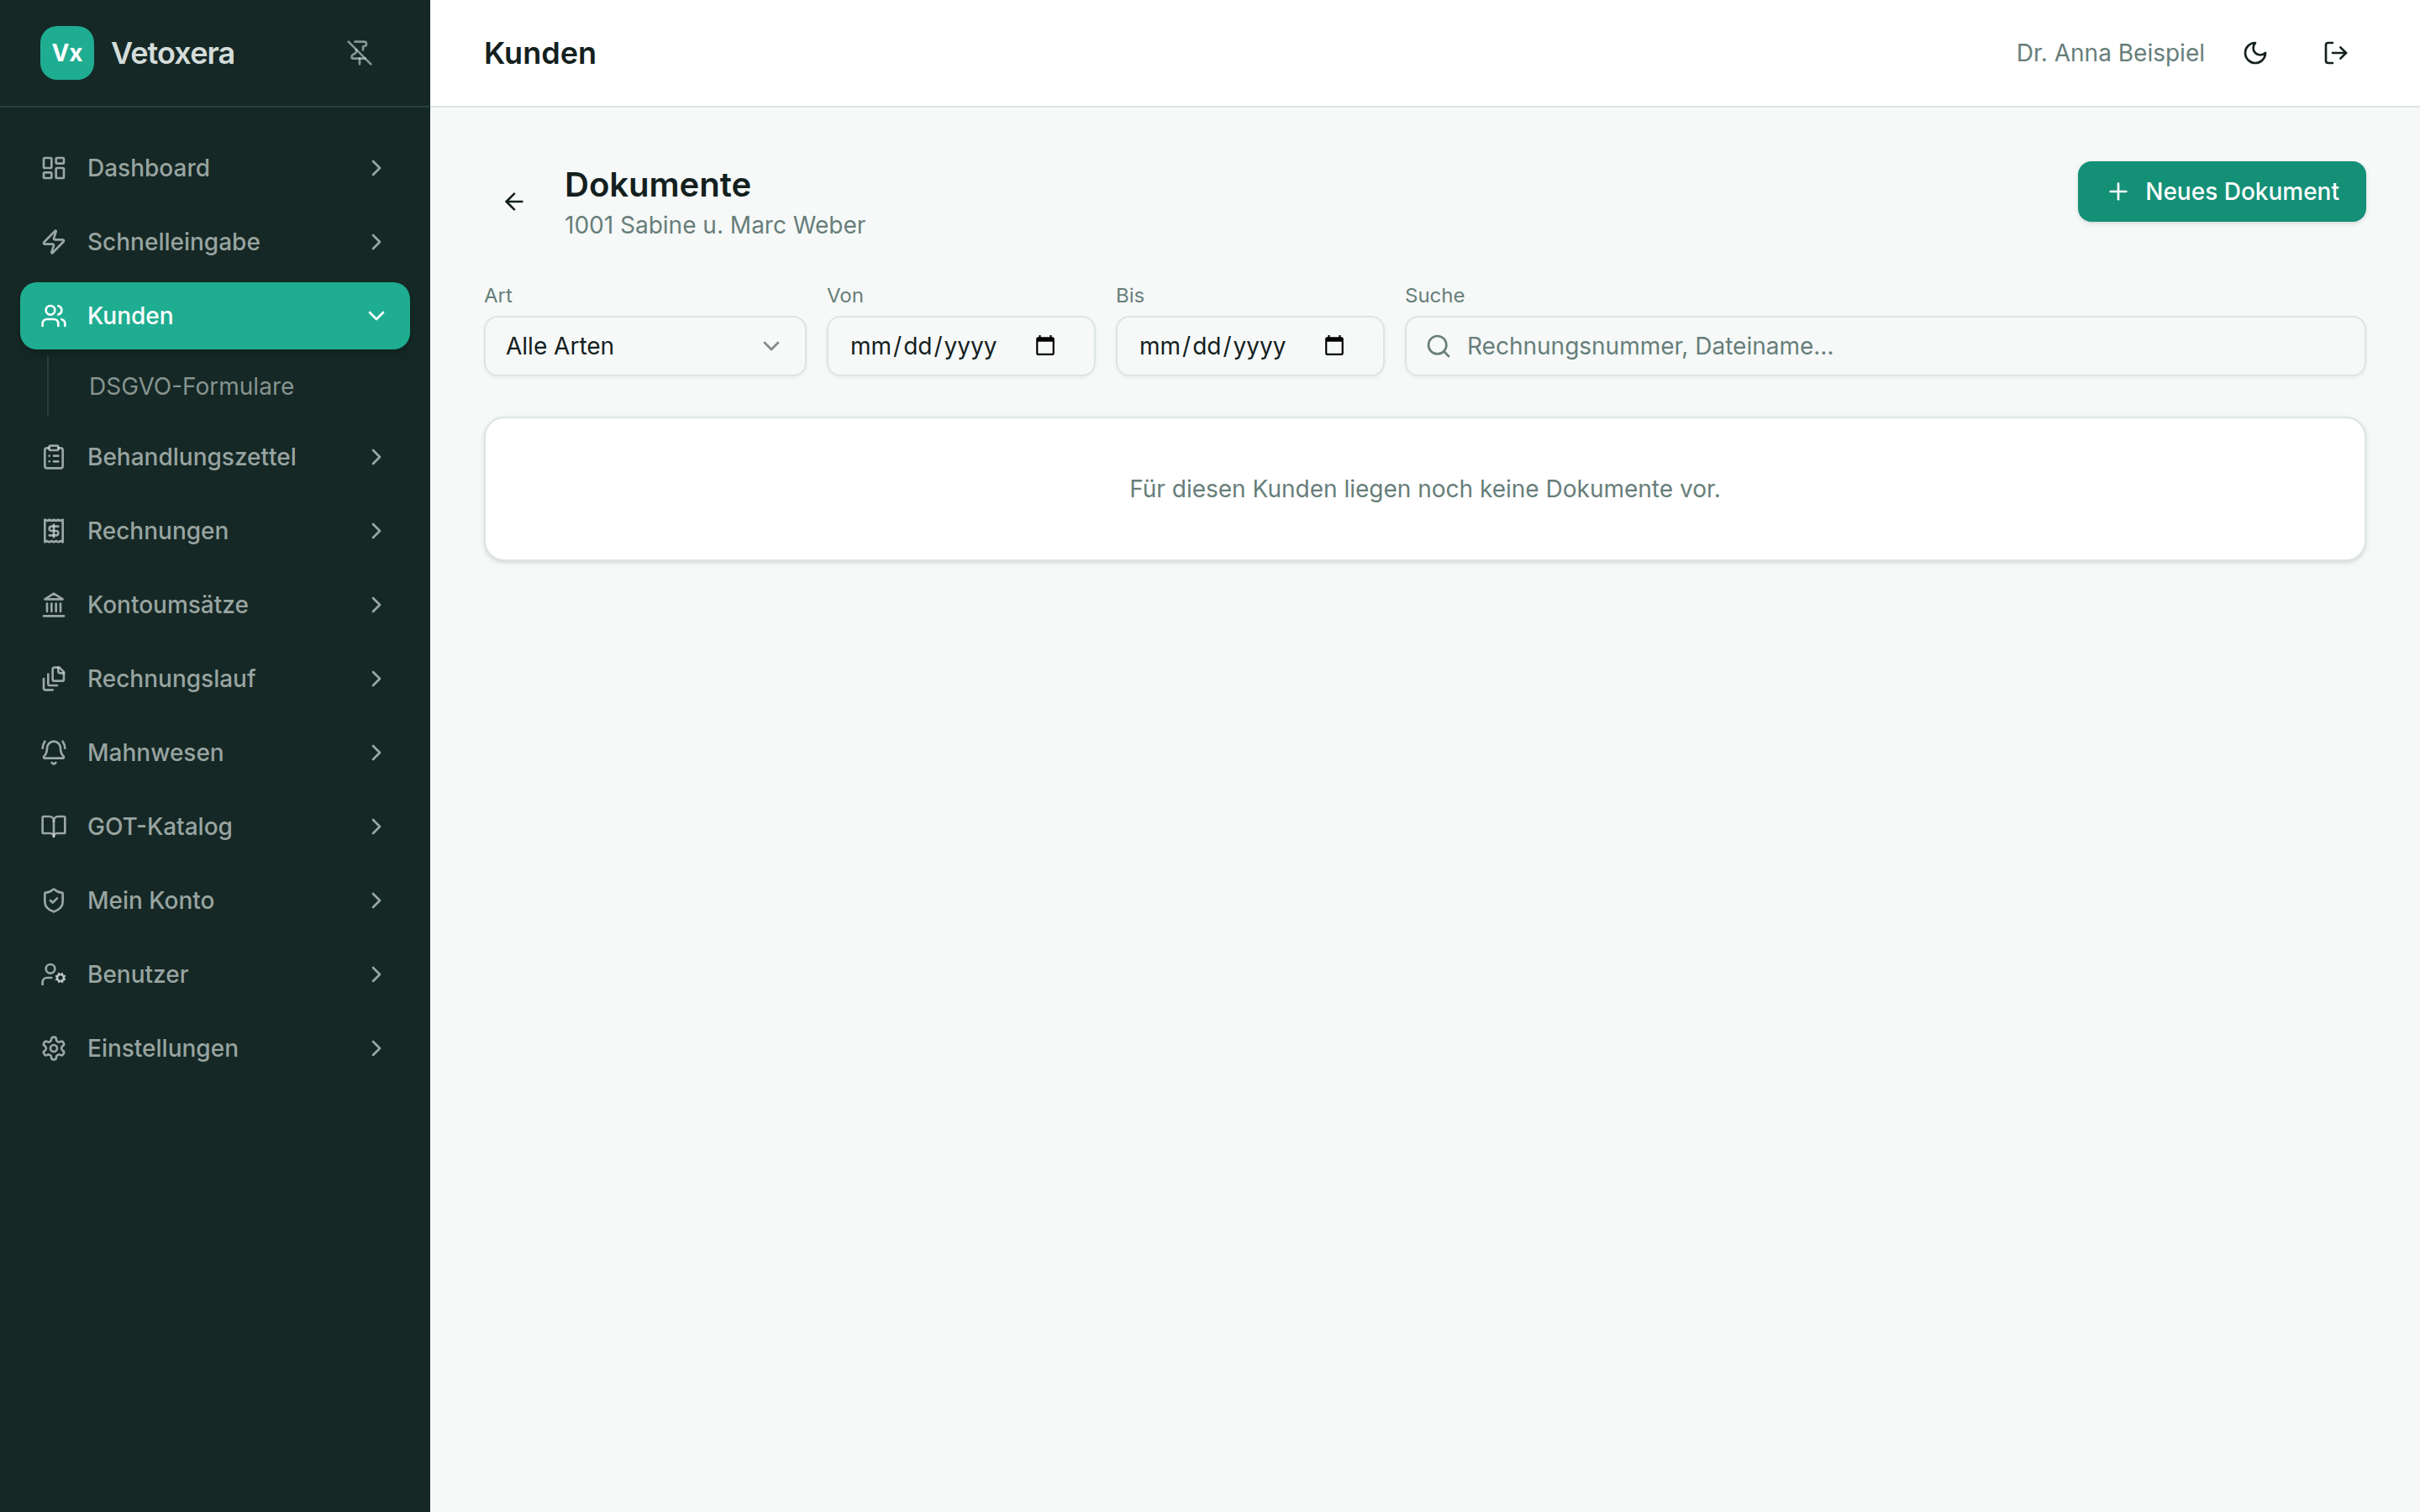2420x1512 pixels.
Task: Expand the Rechnungen chevron
Action: [376, 531]
